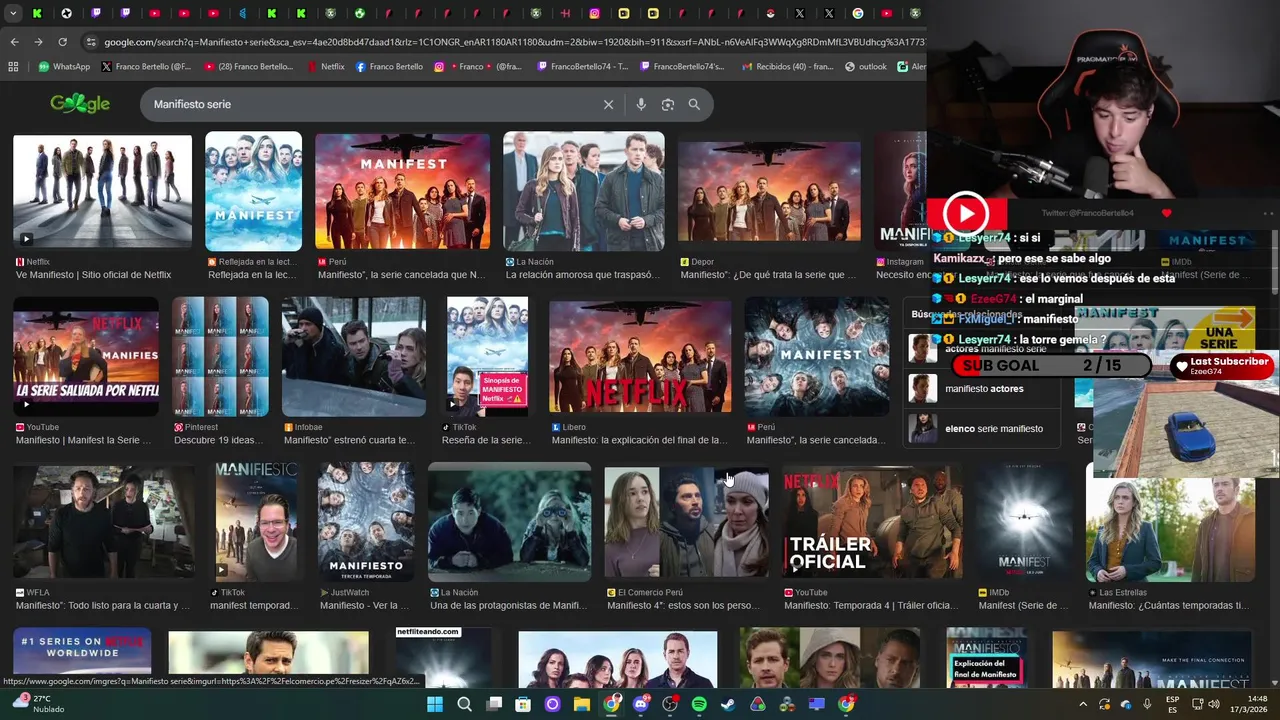Click the microphone icon in system tray
Screen dimensions: 1280x720
coord(1147,705)
